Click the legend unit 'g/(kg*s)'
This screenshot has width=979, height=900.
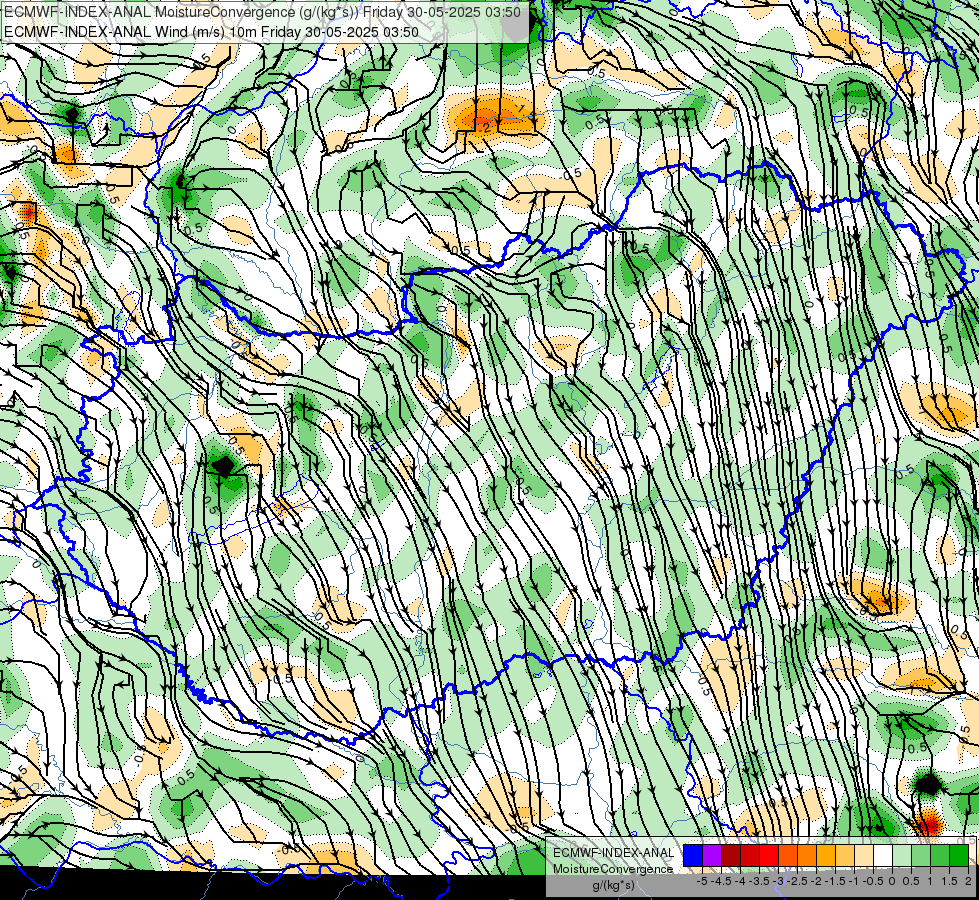click(x=614, y=886)
